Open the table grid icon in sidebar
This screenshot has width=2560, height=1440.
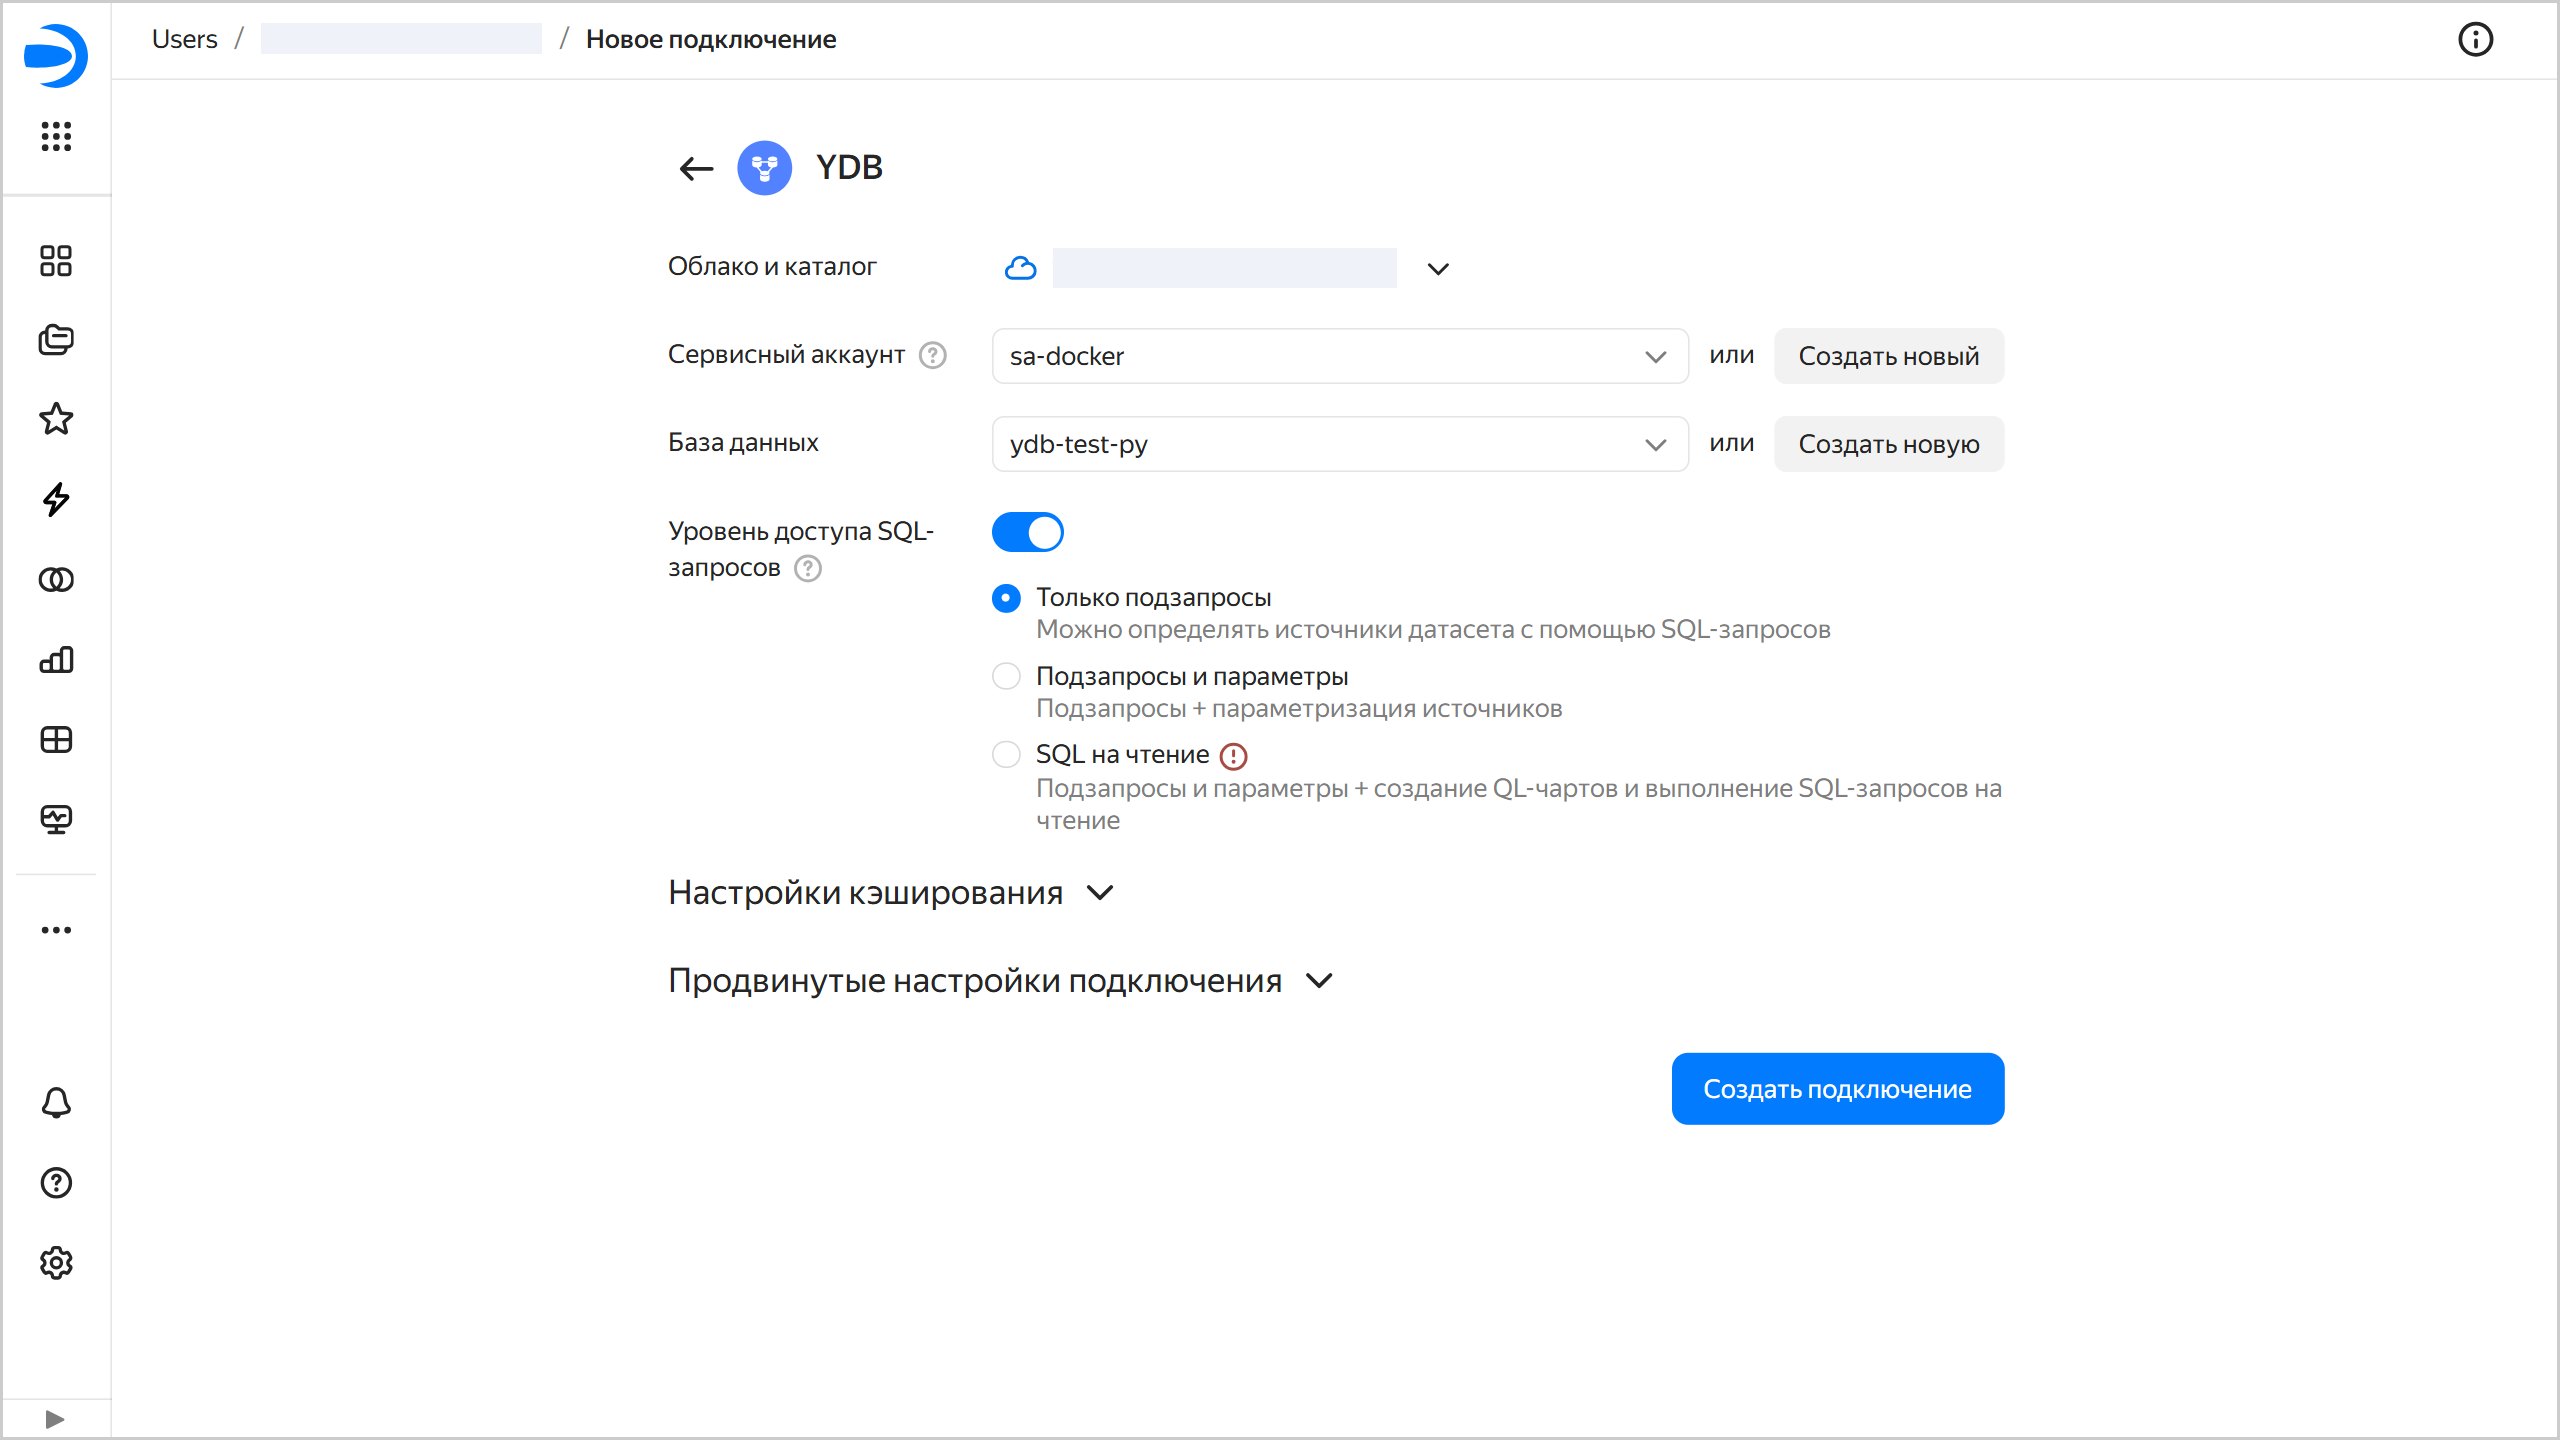(x=56, y=739)
